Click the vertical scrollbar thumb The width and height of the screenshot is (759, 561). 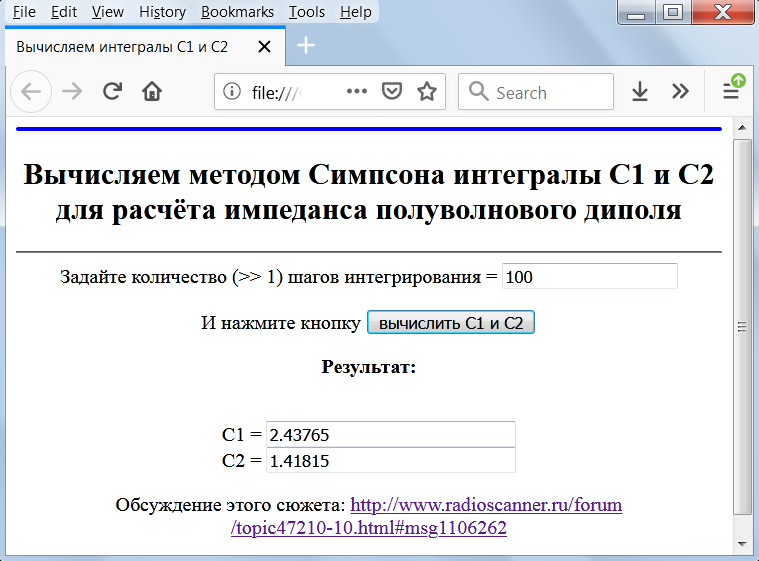(x=742, y=327)
